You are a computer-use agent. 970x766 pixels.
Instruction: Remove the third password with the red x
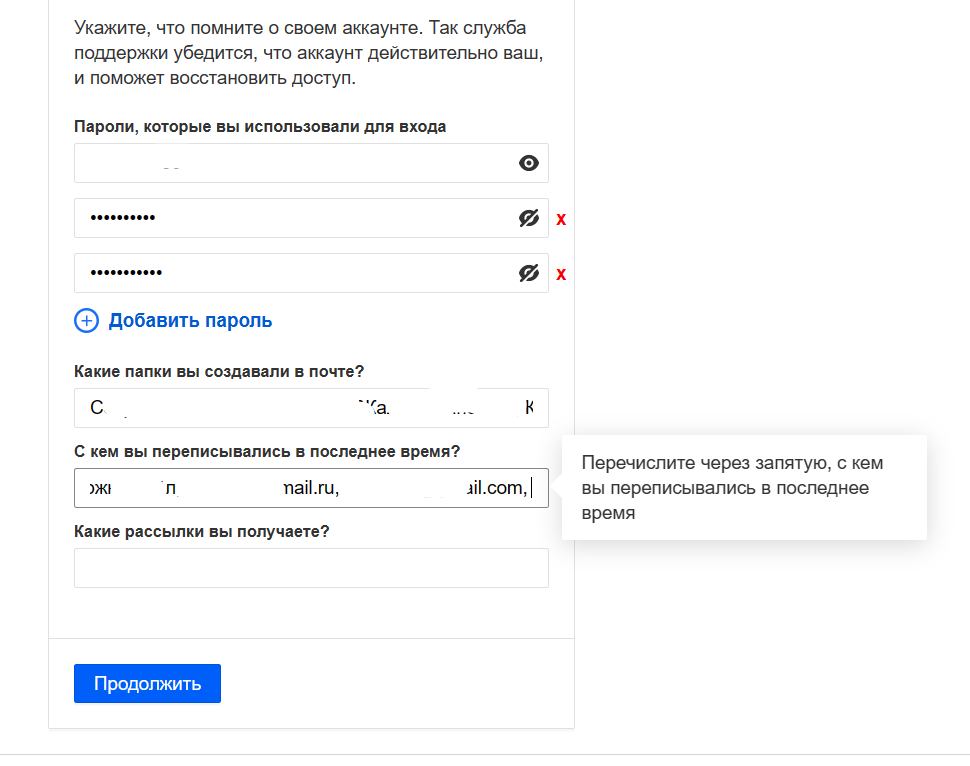pyautogui.click(x=561, y=274)
